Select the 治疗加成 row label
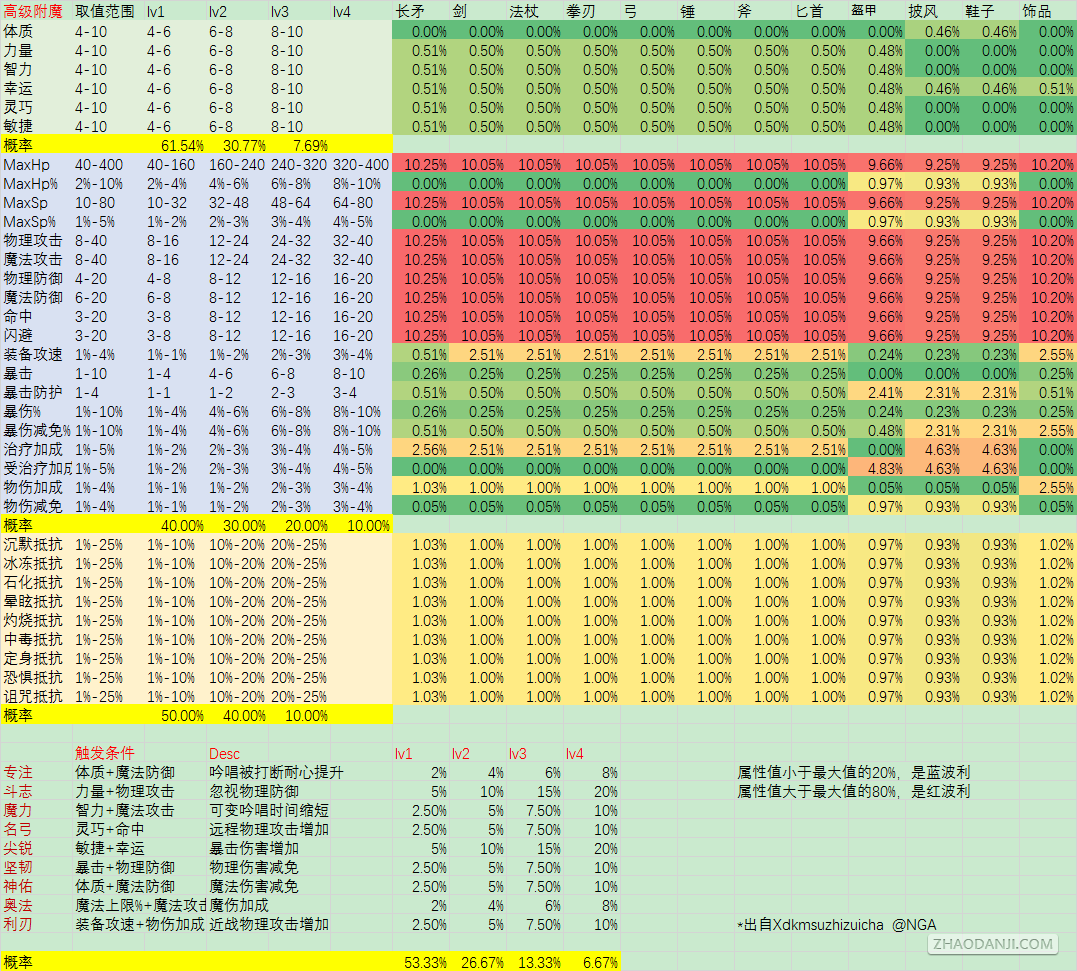This screenshot has height=971, width=1077. [x=33, y=450]
